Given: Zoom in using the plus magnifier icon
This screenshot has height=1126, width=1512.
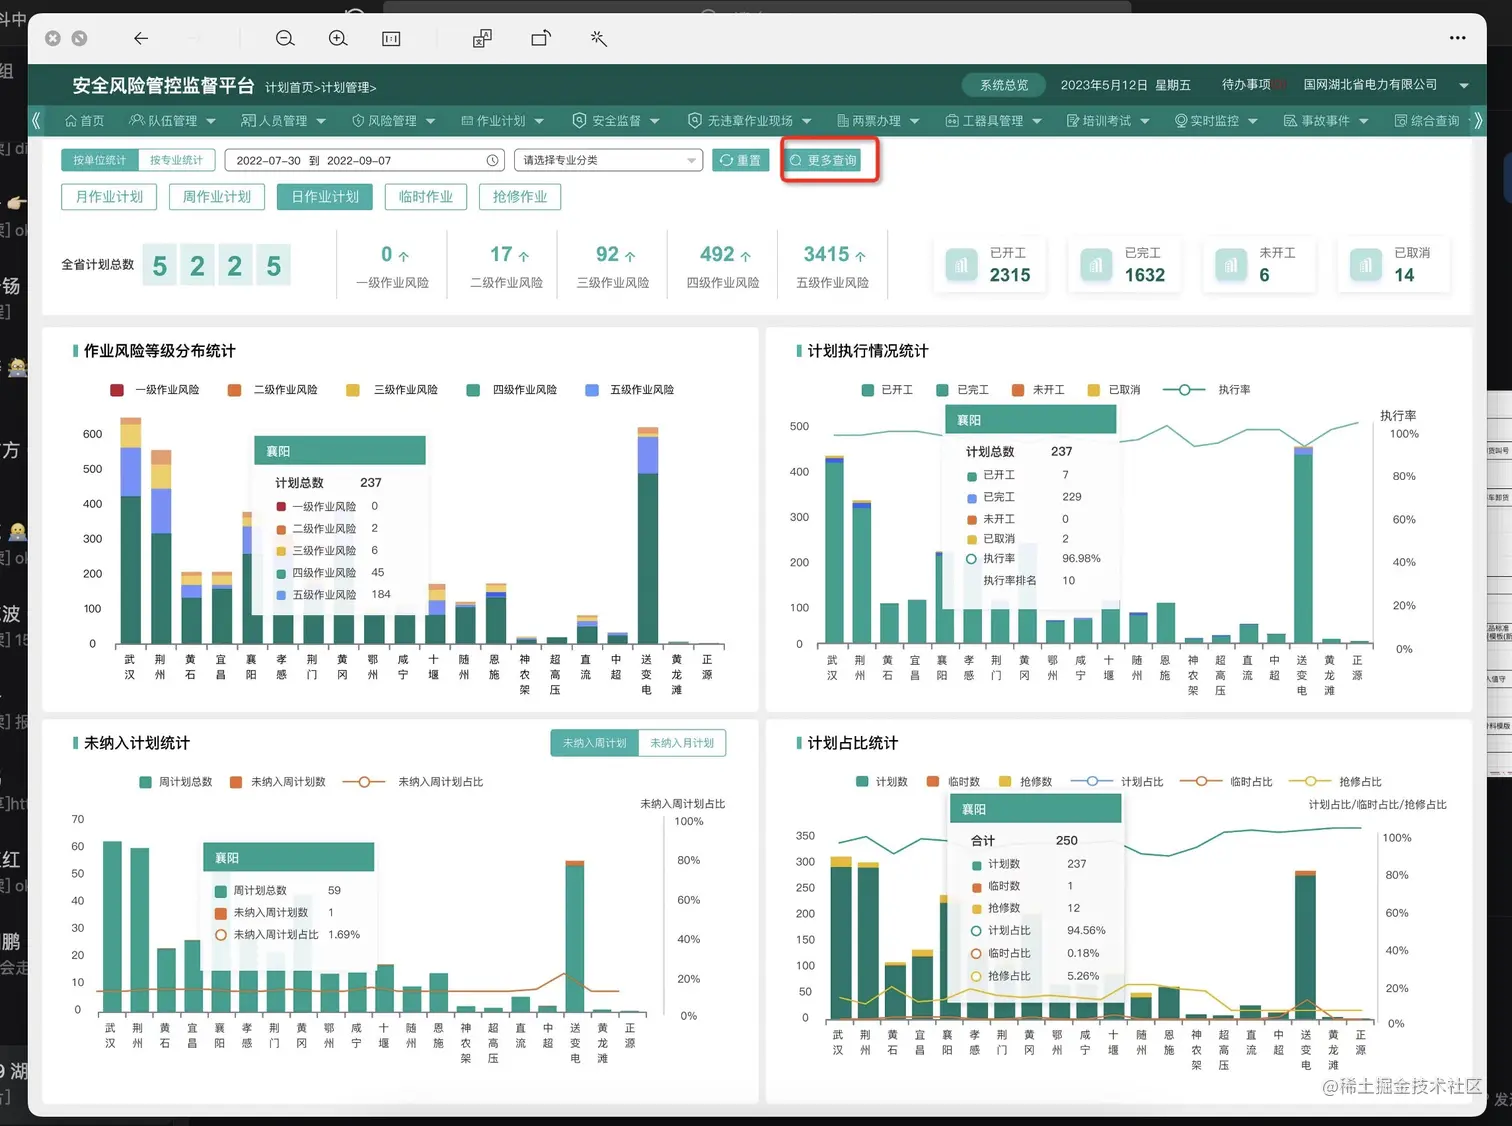Looking at the screenshot, I should coord(338,38).
